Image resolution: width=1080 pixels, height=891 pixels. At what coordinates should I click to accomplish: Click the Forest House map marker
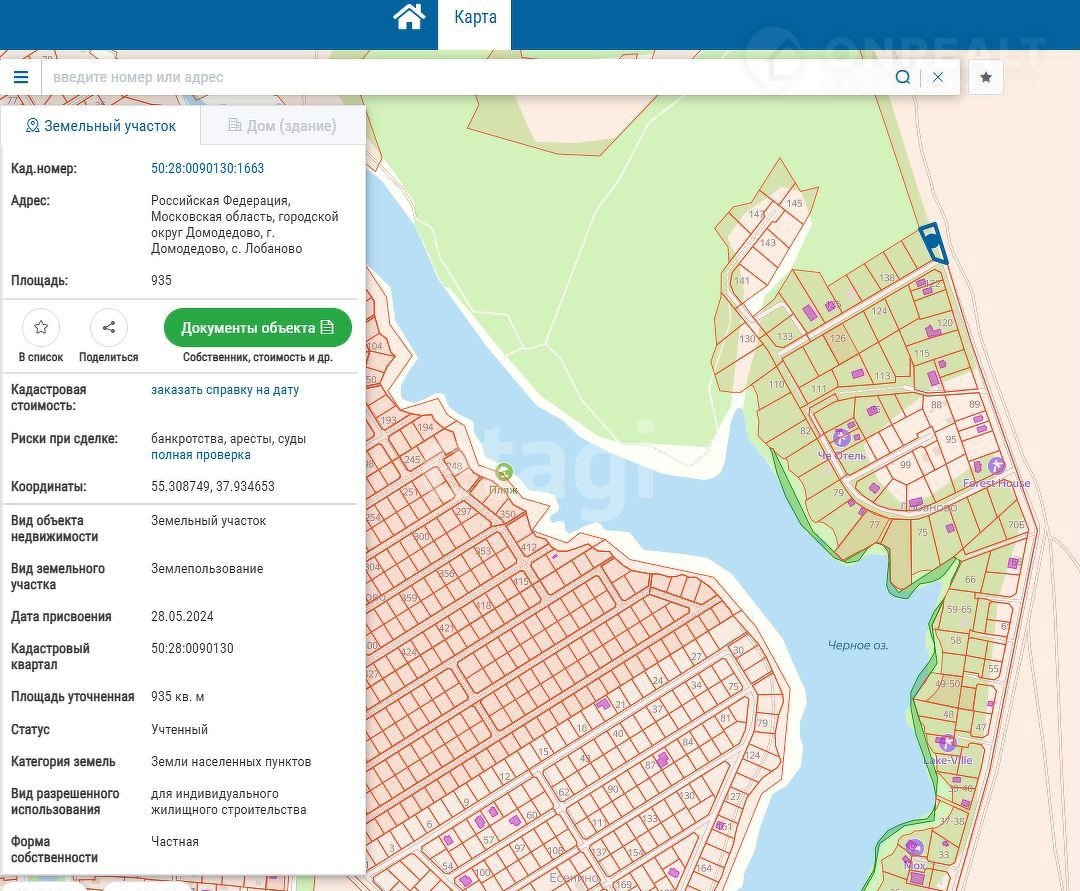tap(996, 466)
